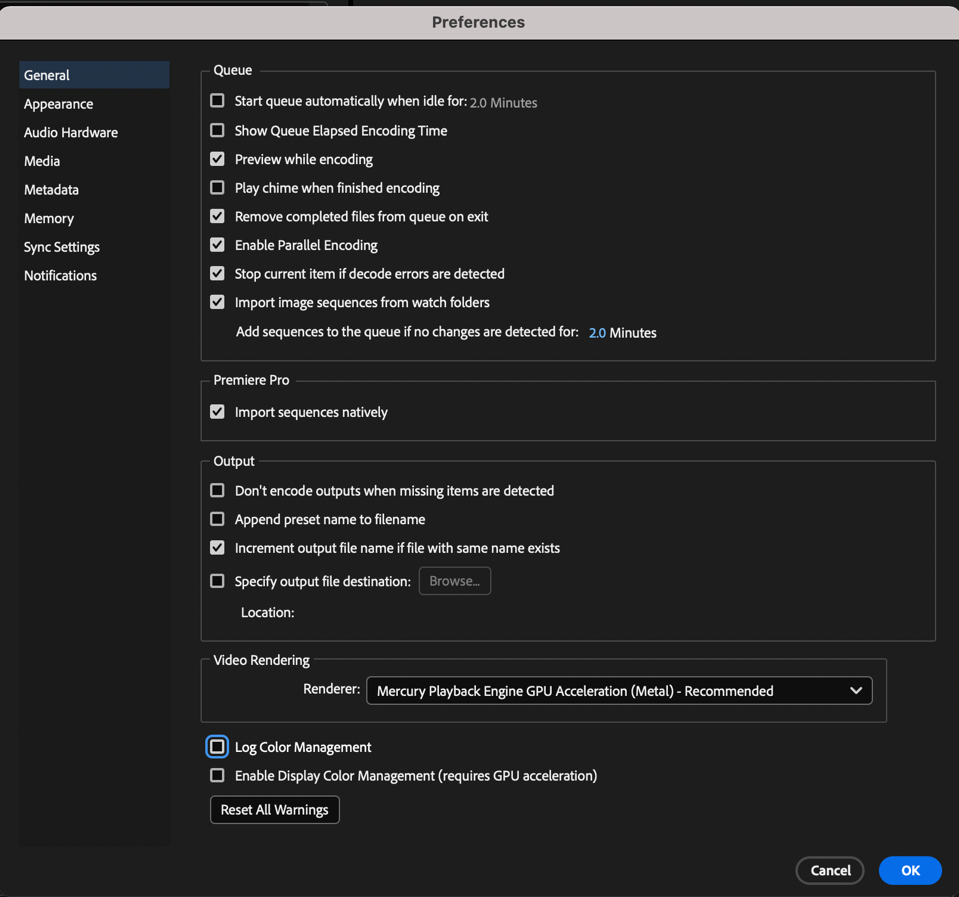This screenshot has width=959, height=897.
Task: Toggle Log Color Management
Action: 217,746
